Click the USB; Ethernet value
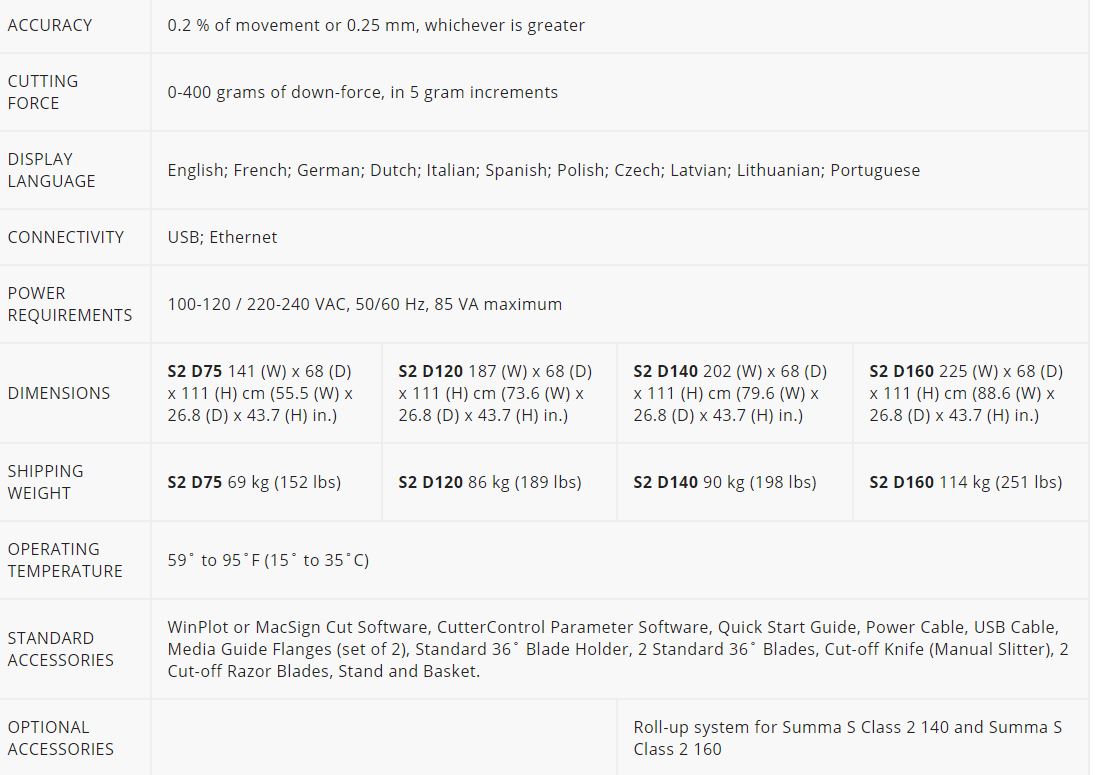Image resolution: width=1108 pixels, height=775 pixels. 222,237
